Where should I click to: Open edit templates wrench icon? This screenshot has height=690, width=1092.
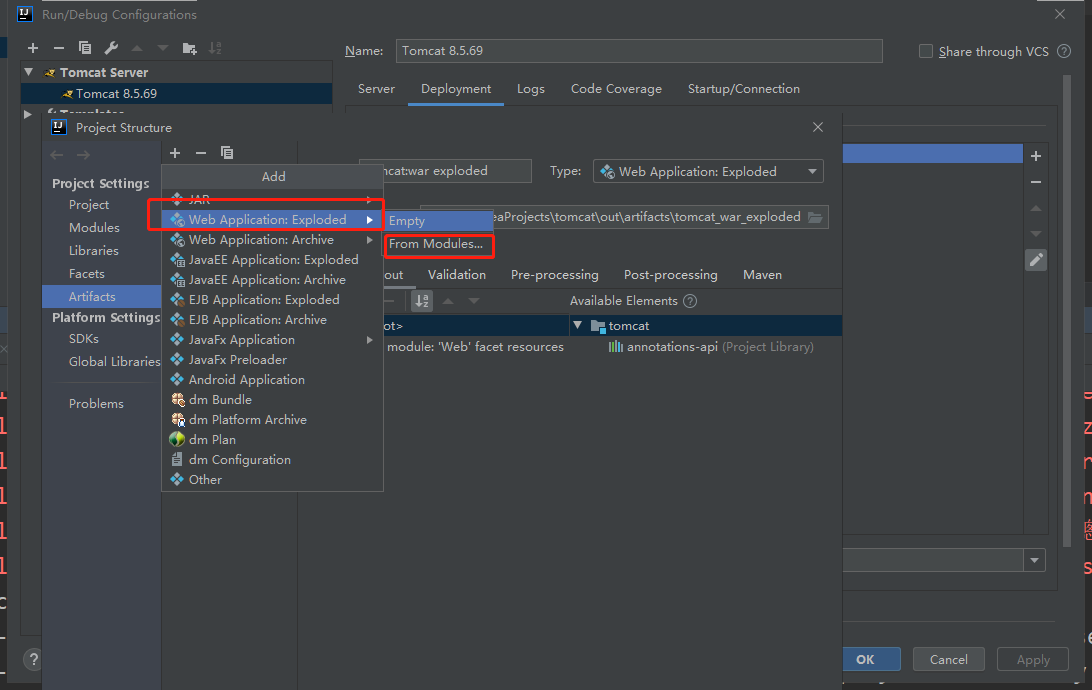pyautogui.click(x=111, y=48)
